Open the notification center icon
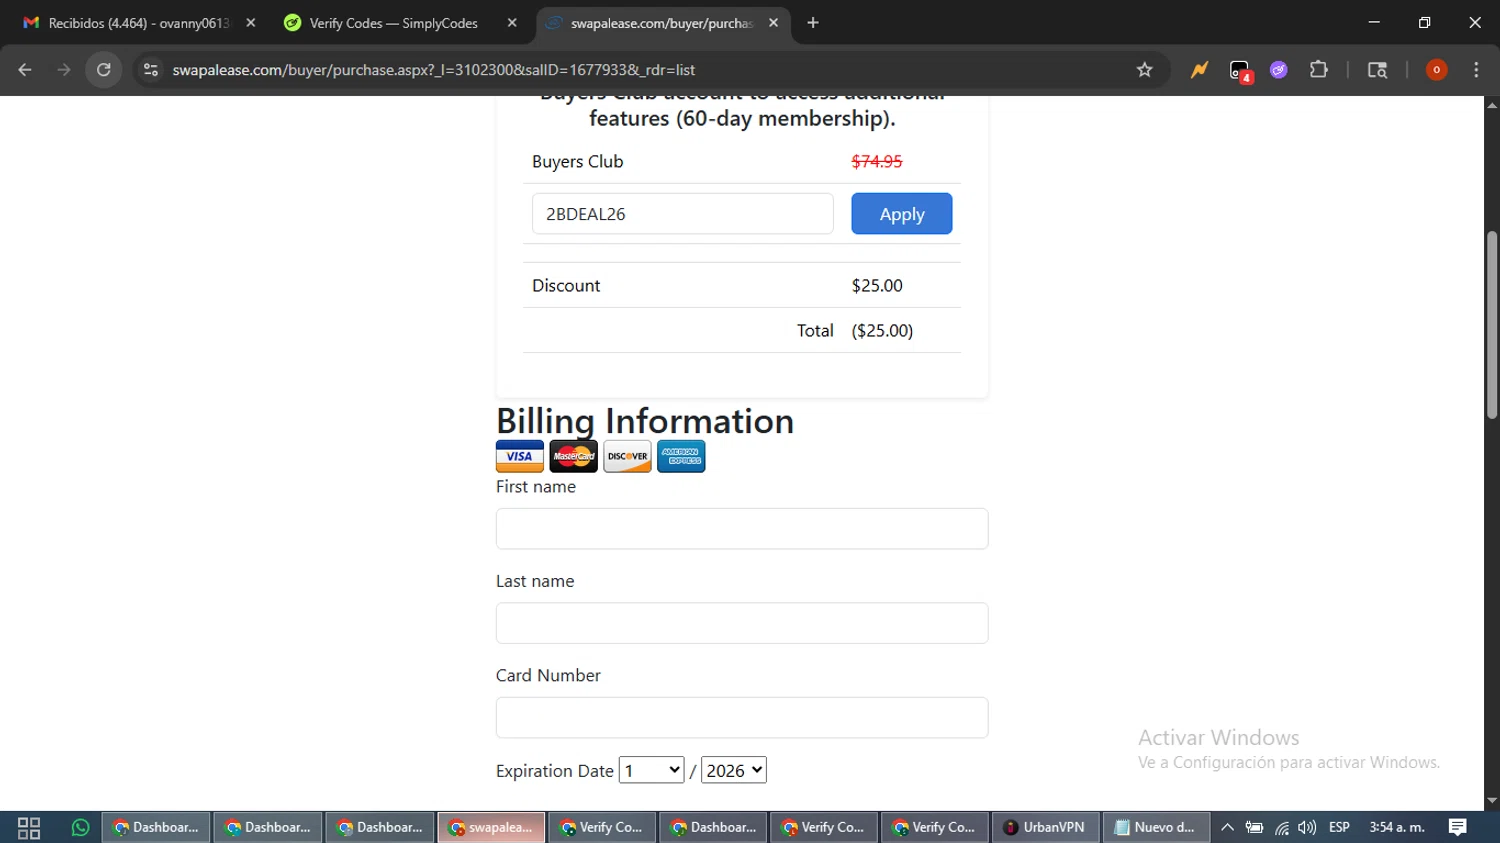This screenshot has width=1500, height=843. pyautogui.click(x=1458, y=828)
